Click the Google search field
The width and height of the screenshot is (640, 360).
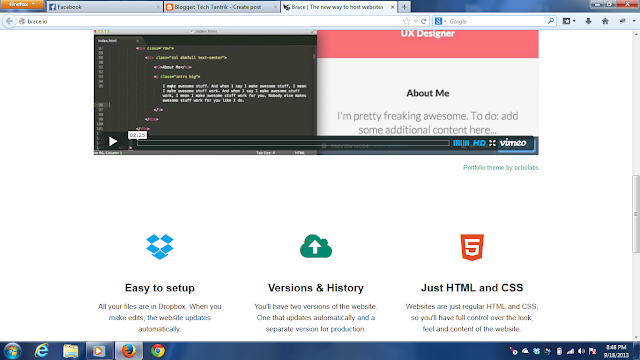(x=497, y=21)
